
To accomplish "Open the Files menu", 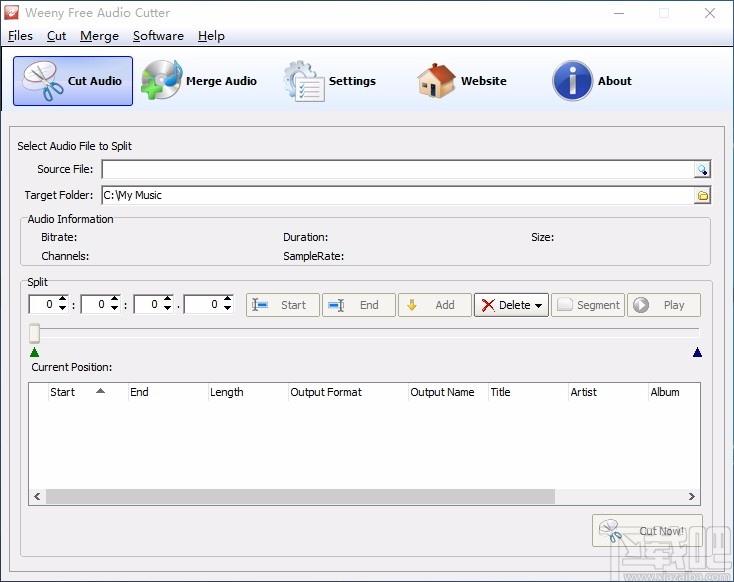I will pyautogui.click(x=20, y=36).
